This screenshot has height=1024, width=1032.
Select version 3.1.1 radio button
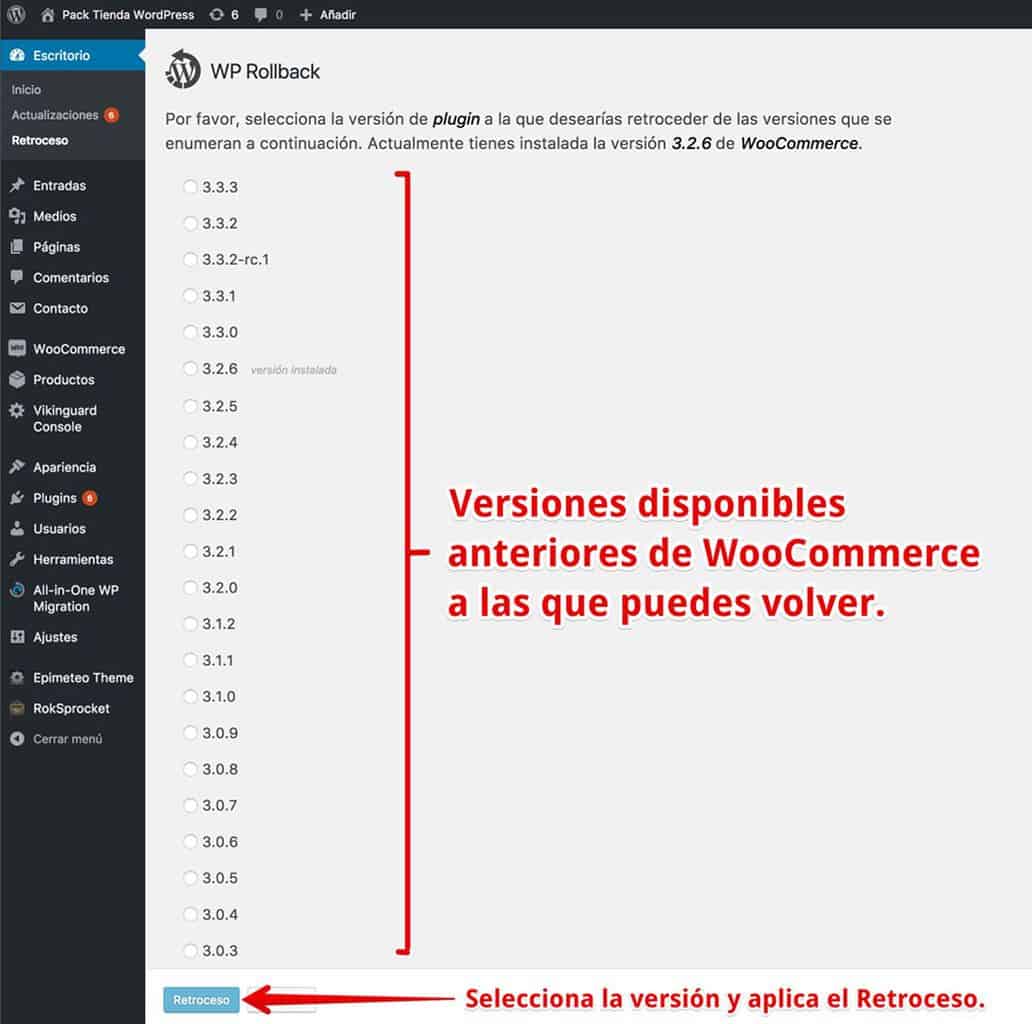[x=190, y=660]
